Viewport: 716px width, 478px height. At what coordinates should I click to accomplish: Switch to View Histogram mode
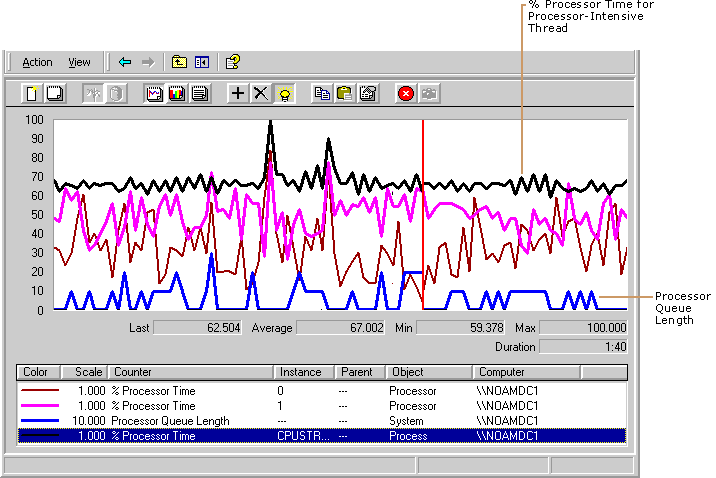click(177, 94)
